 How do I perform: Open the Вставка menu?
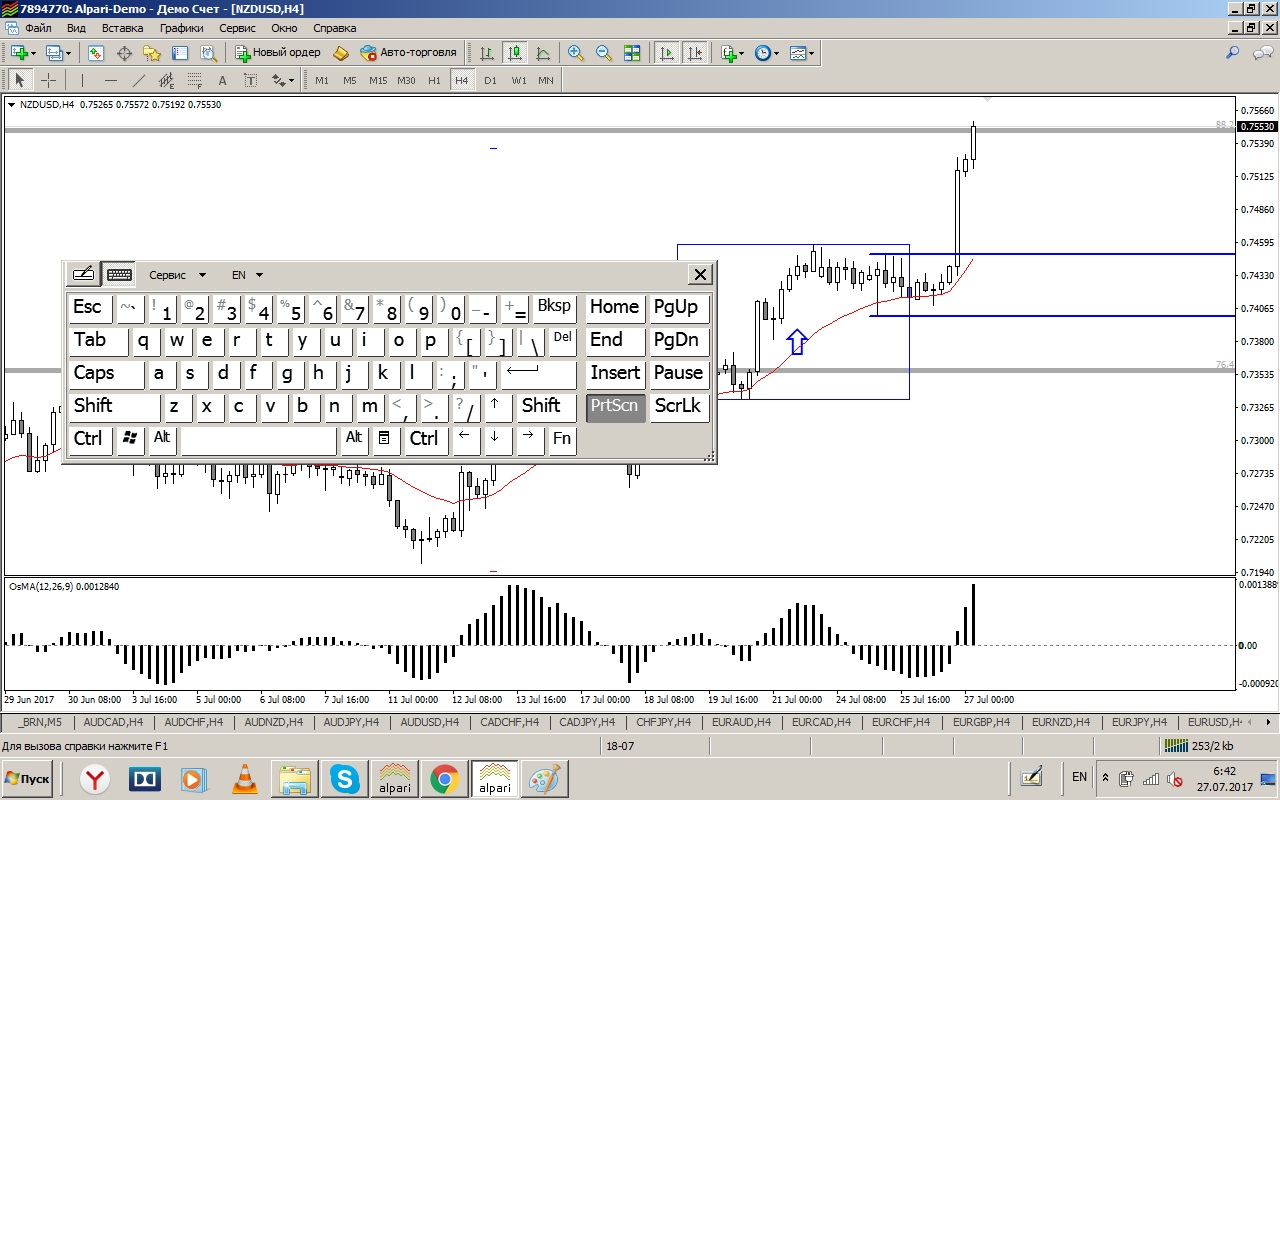(x=122, y=28)
